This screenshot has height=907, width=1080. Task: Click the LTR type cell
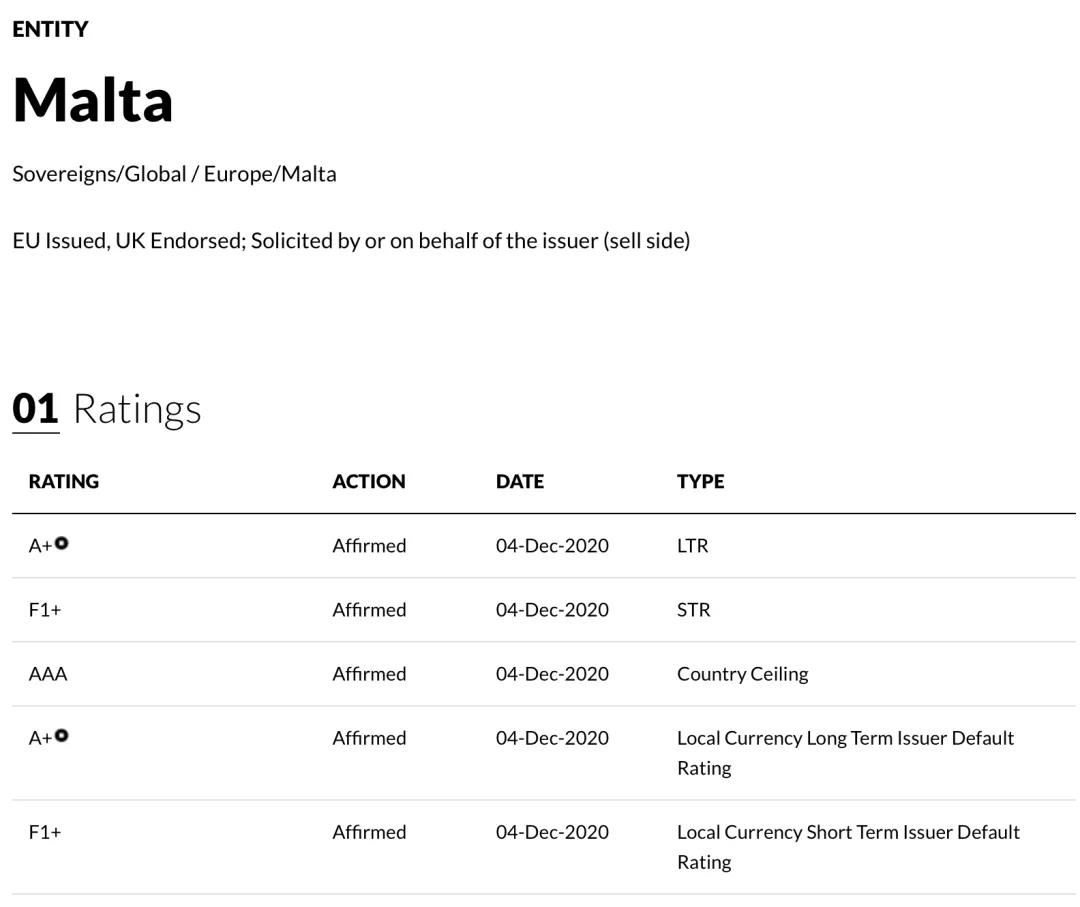[692, 546]
